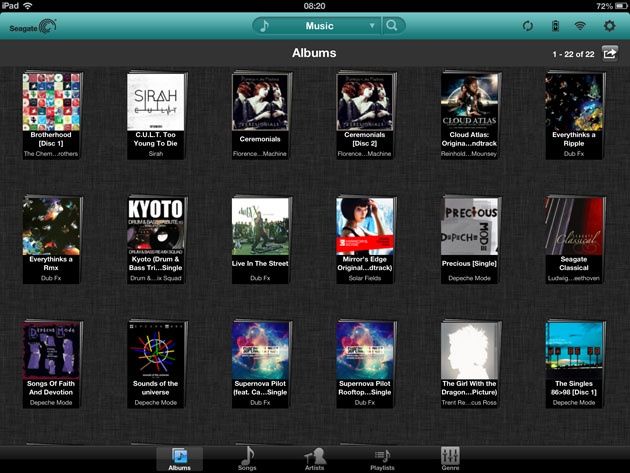Image resolution: width=630 pixels, height=473 pixels.
Task: Open the C.U.L.T. Too Young To Die album
Action: click(156, 116)
